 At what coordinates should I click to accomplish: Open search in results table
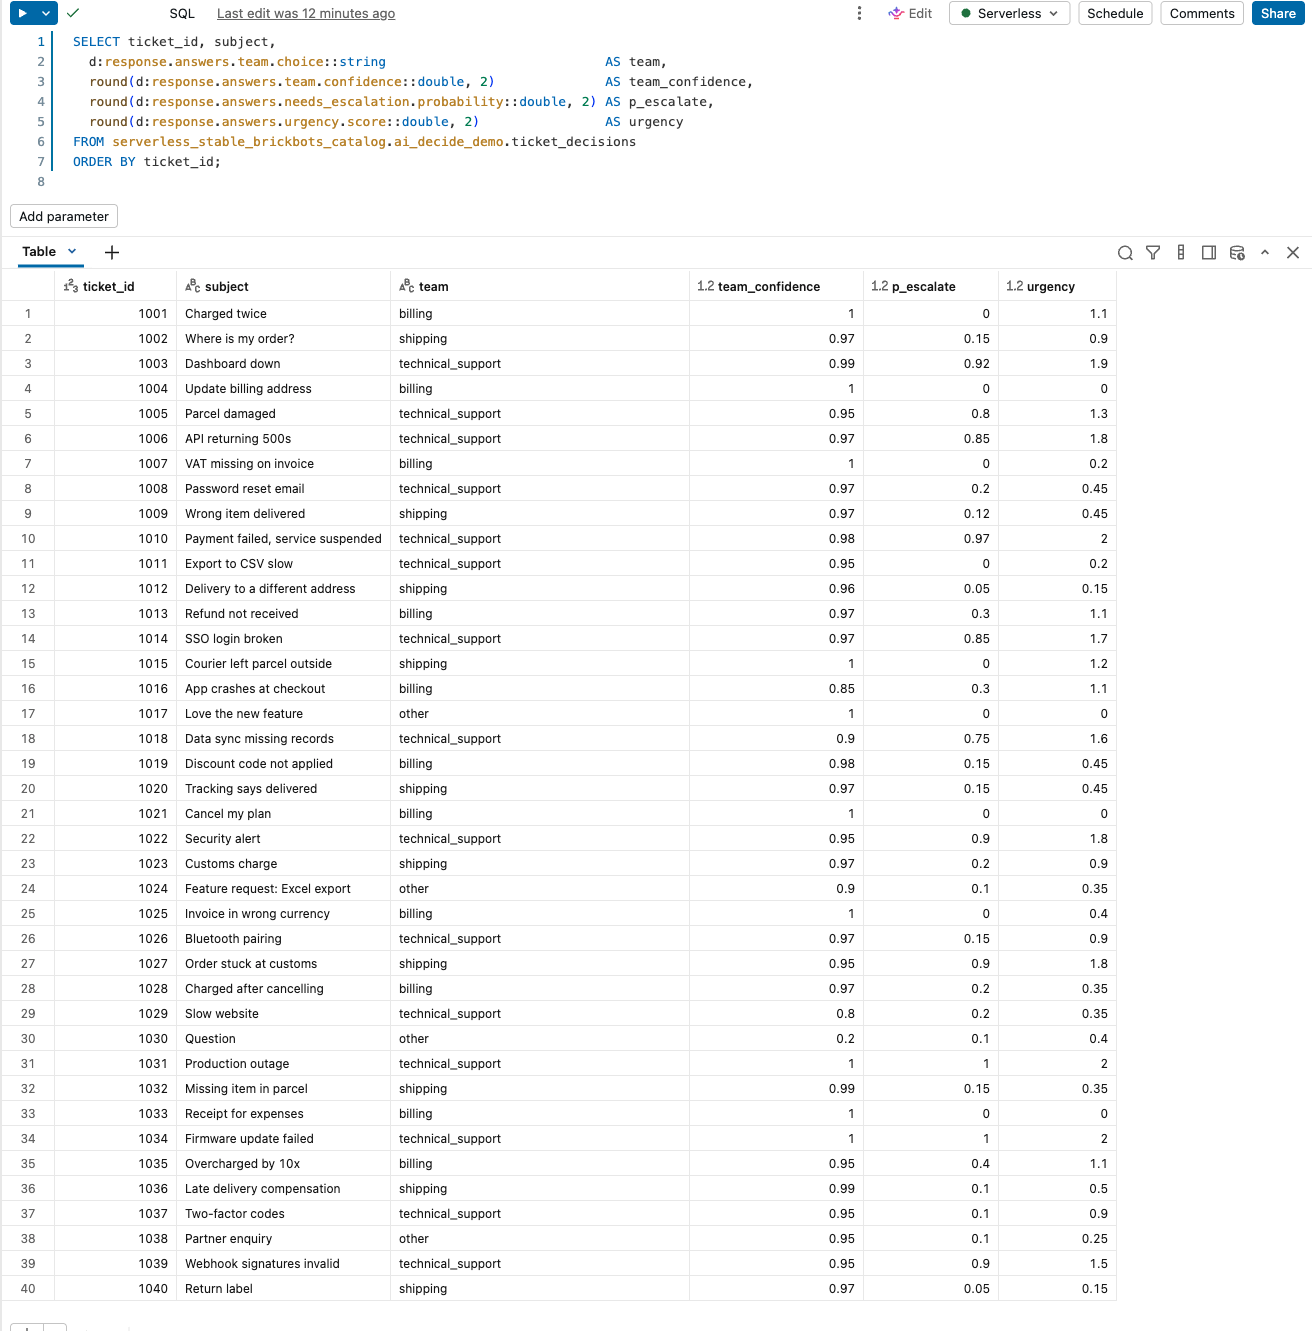[x=1125, y=253]
